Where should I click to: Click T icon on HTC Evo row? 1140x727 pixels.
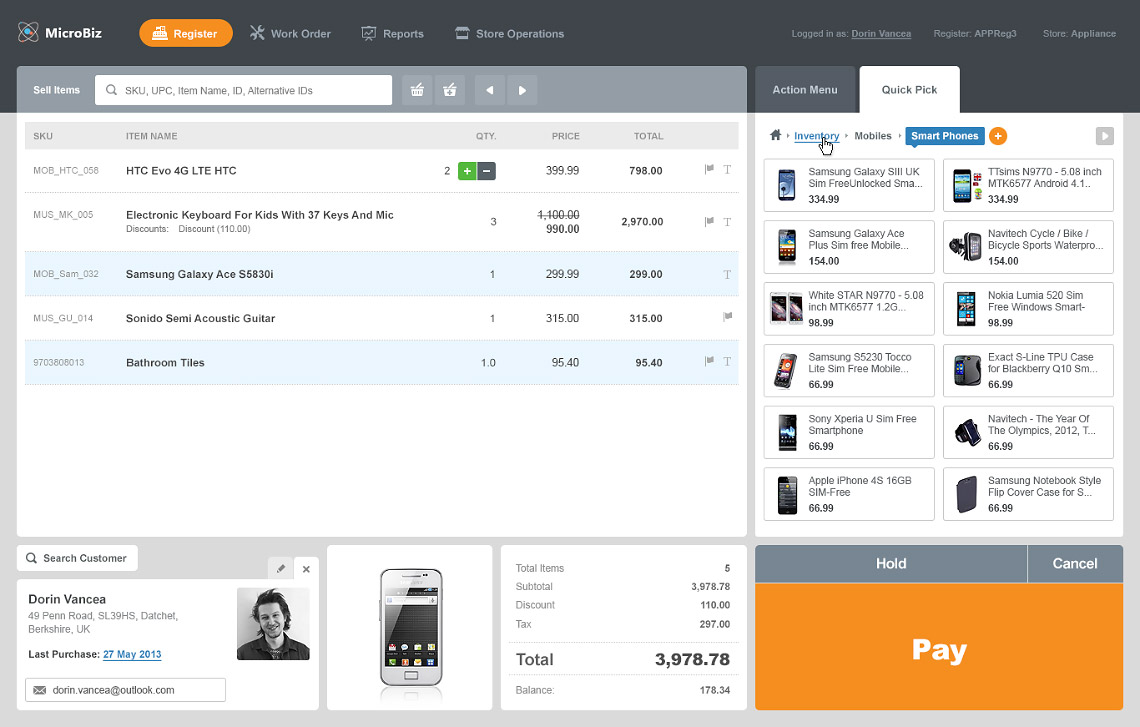pos(727,169)
